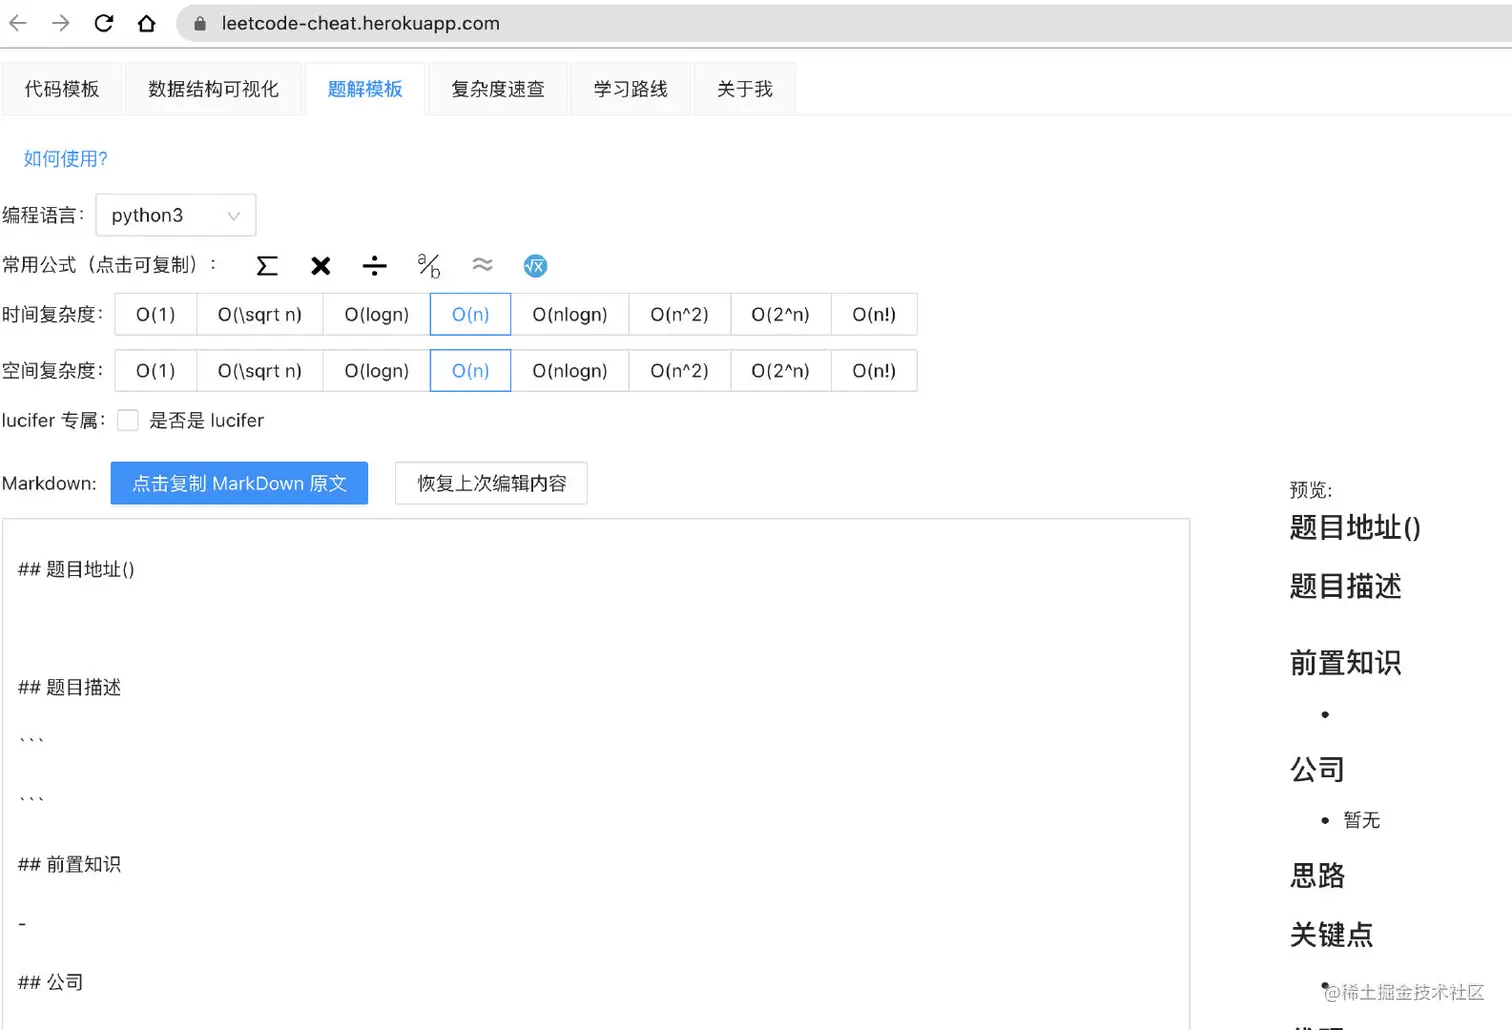This screenshot has width=1512, height=1030.
Task: Tick the 是否是 lucifer checkbox
Action: pyautogui.click(x=128, y=421)
